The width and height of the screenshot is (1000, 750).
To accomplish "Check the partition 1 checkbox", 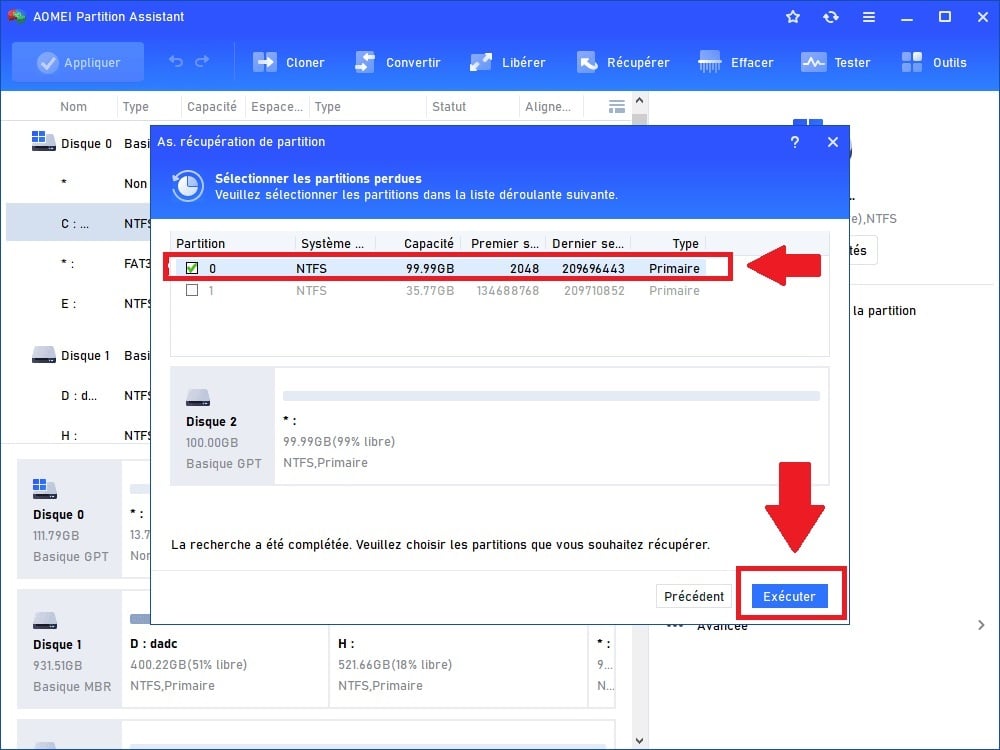I will pos(192,291).
